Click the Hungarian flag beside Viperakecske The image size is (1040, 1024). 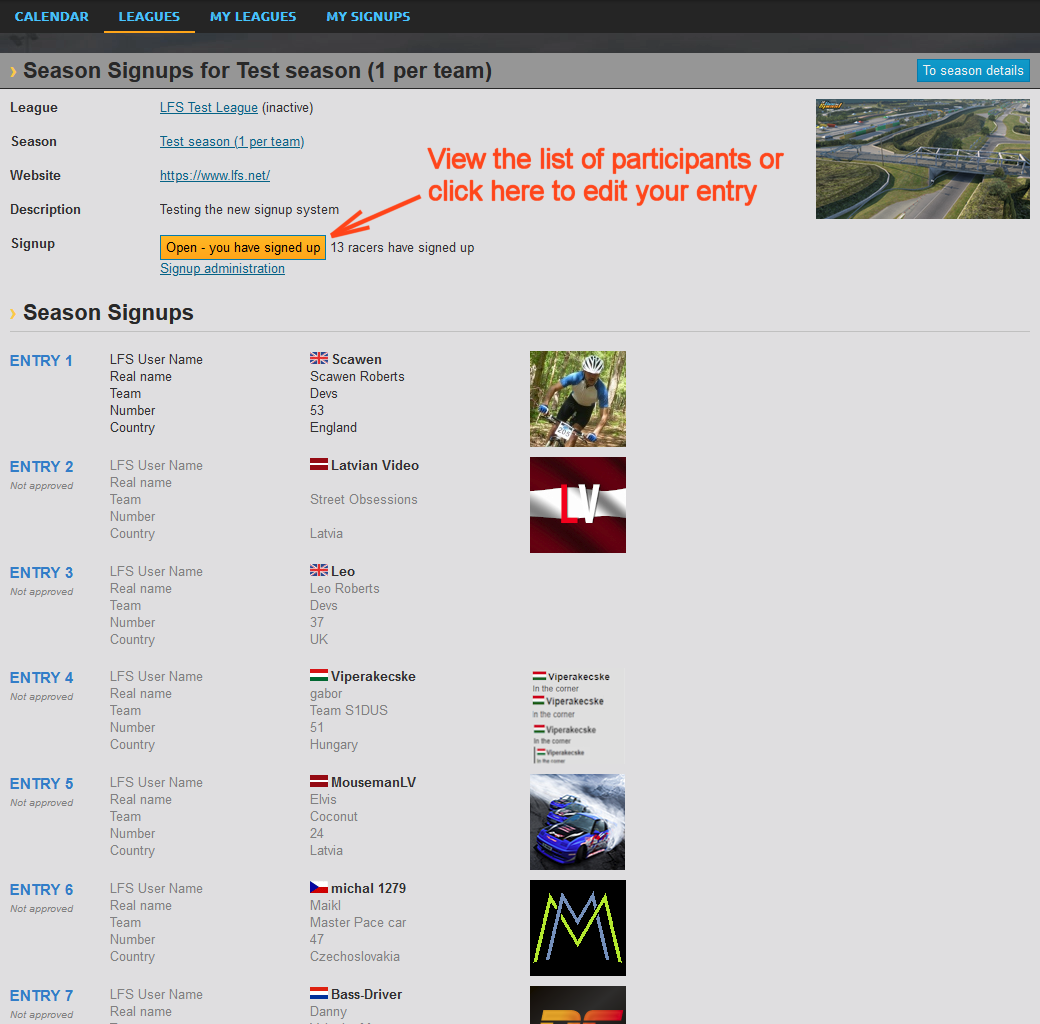coord(319,675)
